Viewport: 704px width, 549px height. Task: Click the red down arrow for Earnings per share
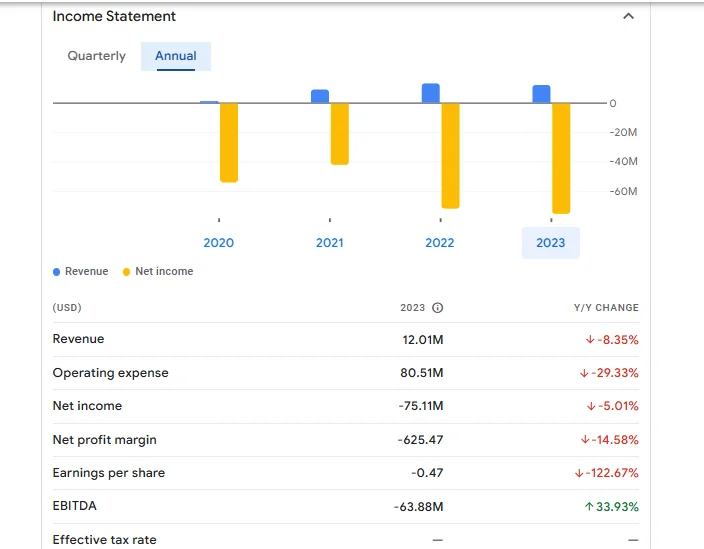(579, 473)
